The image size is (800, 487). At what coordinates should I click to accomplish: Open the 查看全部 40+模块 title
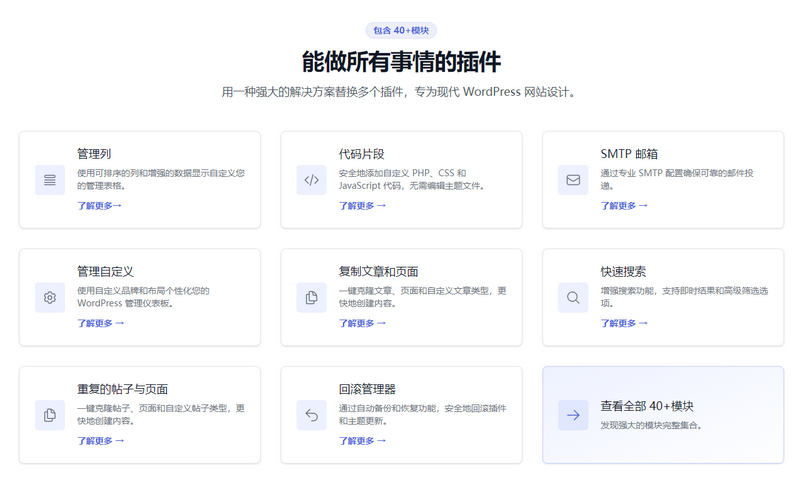click(x=647, y=406)
